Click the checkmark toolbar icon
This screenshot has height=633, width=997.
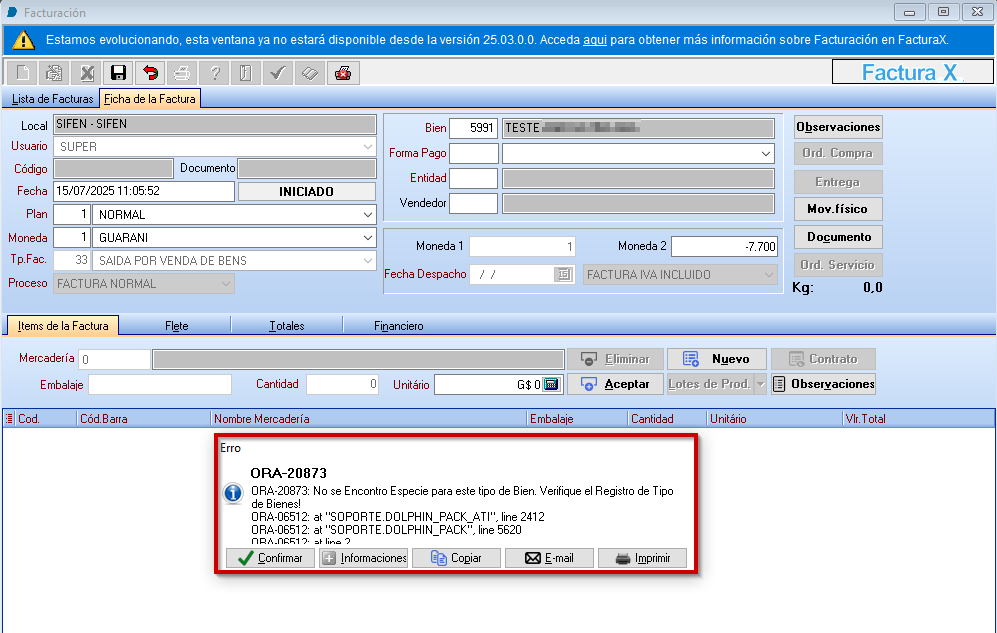point(278,73)
